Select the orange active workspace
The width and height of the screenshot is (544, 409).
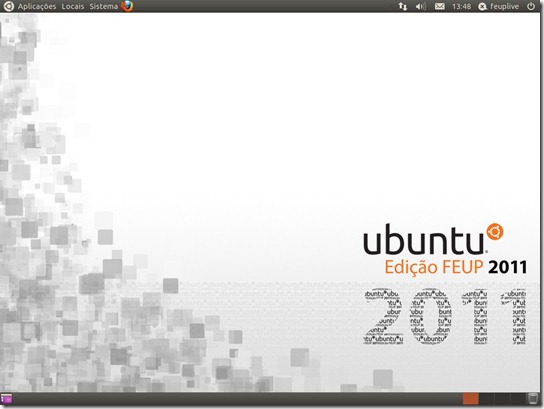coord(470,399)
